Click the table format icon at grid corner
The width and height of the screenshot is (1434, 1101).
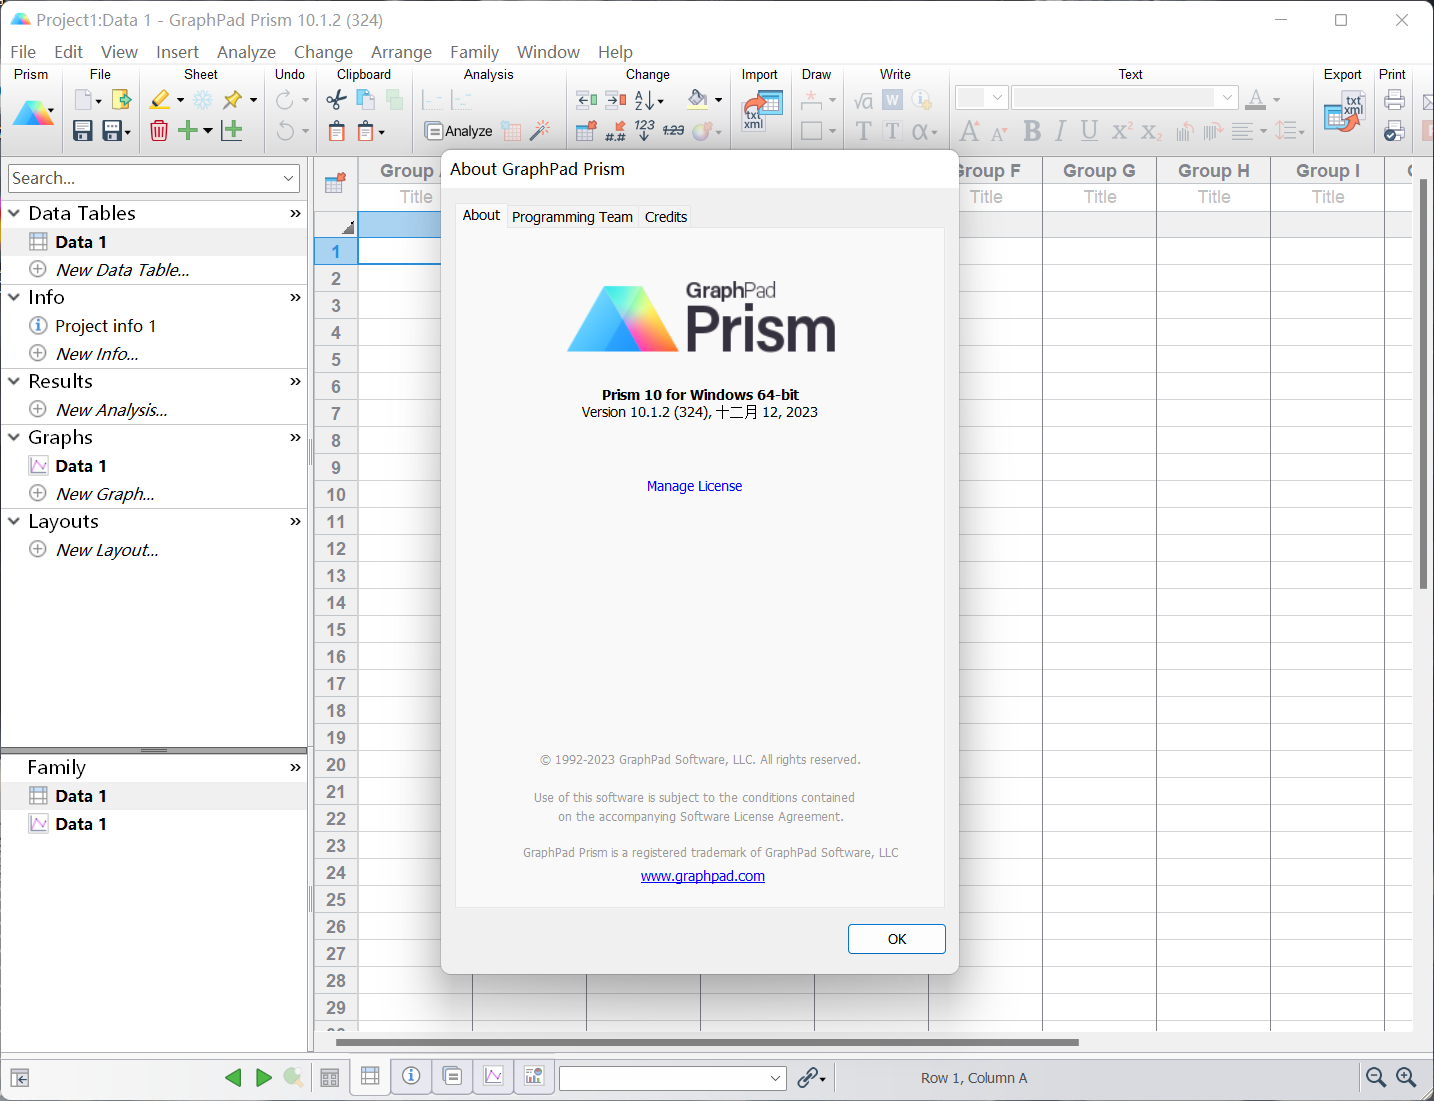[335, 183]
